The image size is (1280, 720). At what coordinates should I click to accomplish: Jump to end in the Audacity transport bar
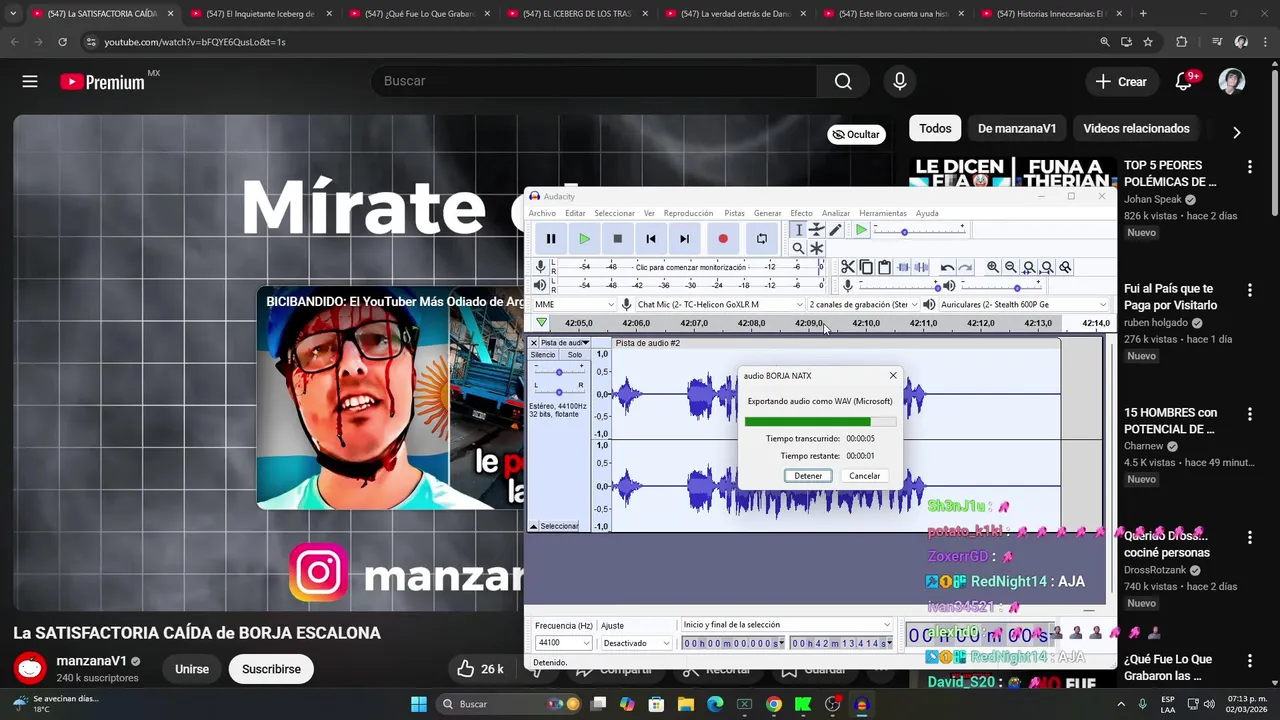[x=684, y=239]
